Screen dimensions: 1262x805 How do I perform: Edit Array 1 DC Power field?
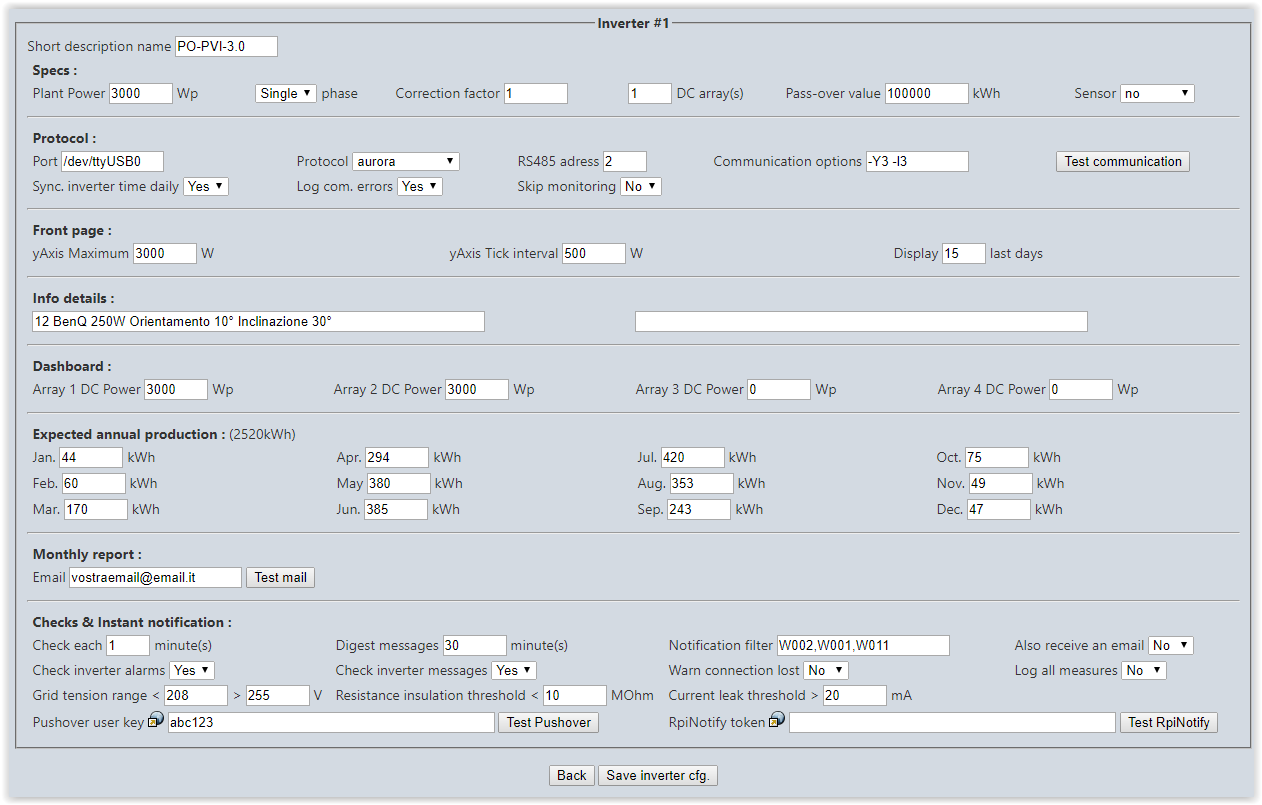[176, 389]
